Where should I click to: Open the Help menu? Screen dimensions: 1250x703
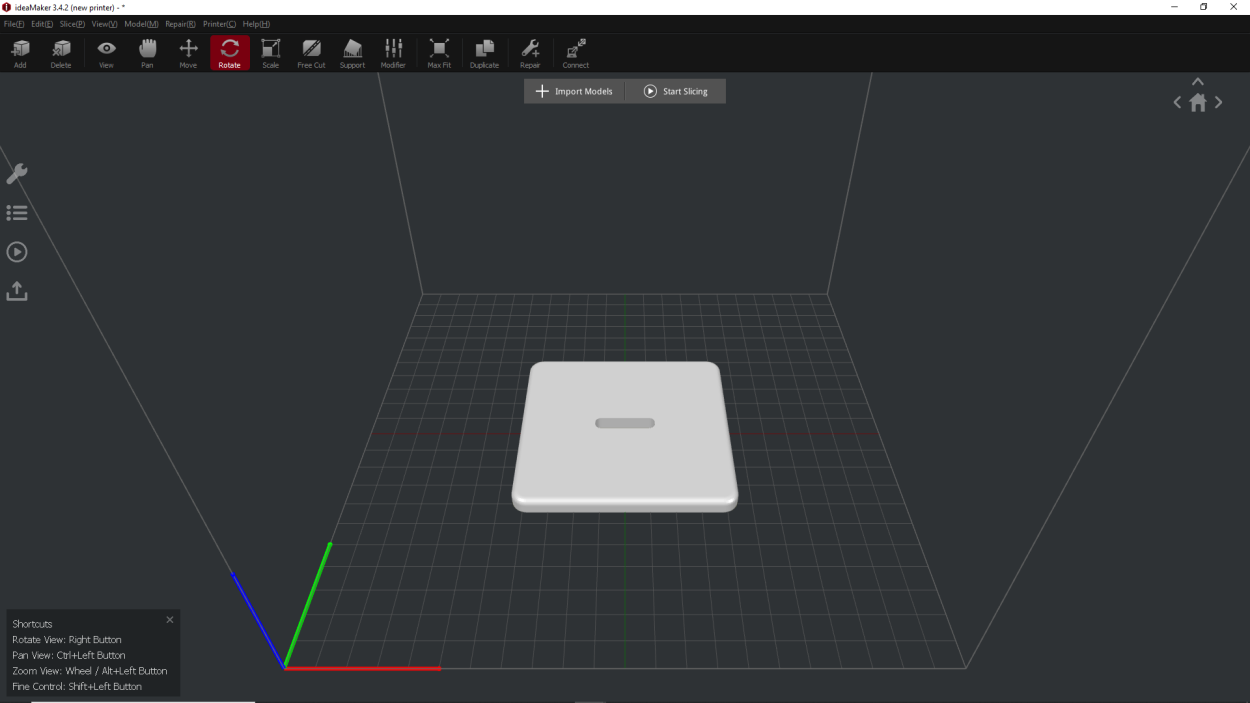256,24
